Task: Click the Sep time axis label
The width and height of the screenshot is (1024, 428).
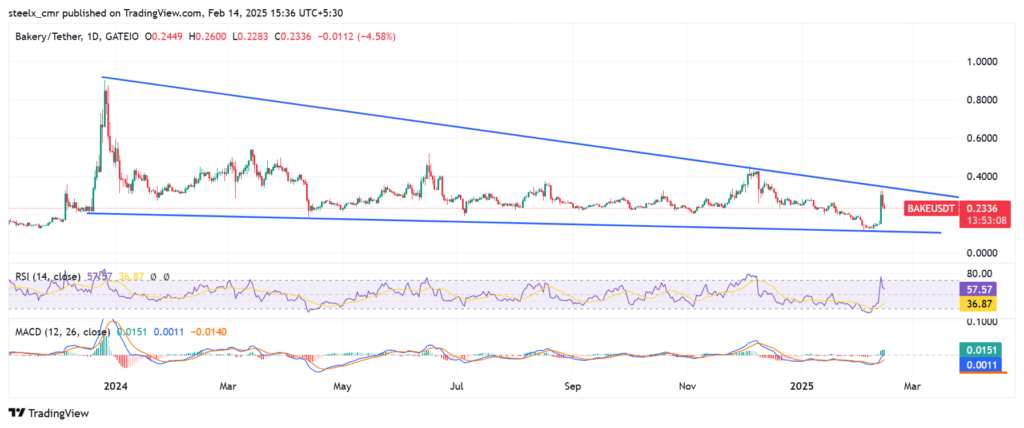Action: 573,387
